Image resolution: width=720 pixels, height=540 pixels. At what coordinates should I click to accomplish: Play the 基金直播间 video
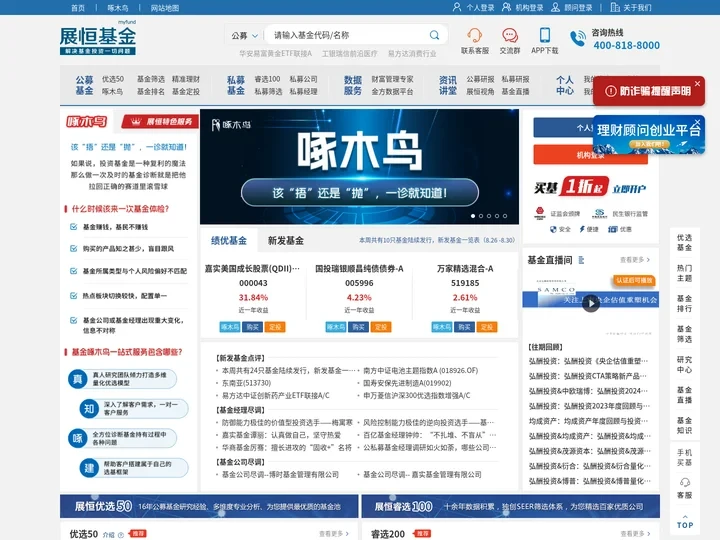point(591,304)
